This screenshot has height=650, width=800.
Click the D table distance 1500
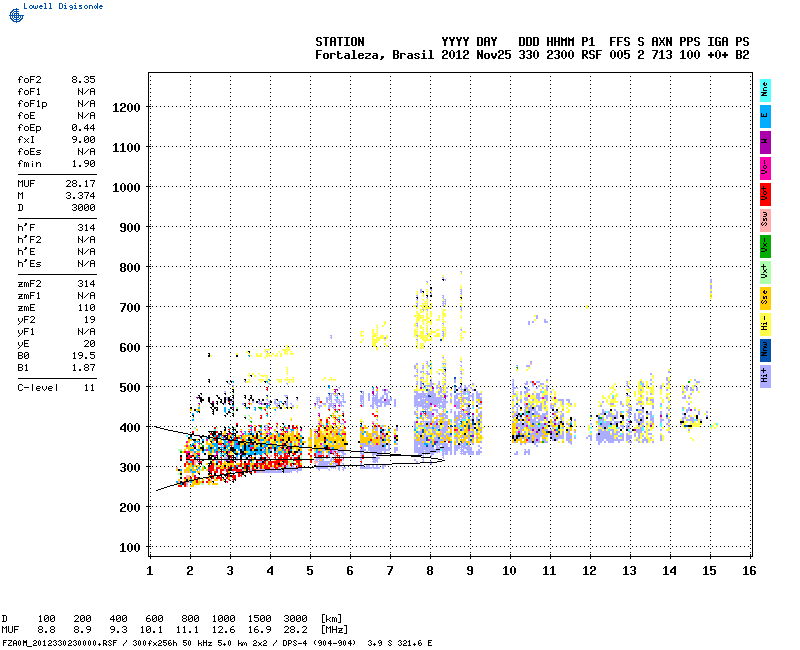pos(260,619)
